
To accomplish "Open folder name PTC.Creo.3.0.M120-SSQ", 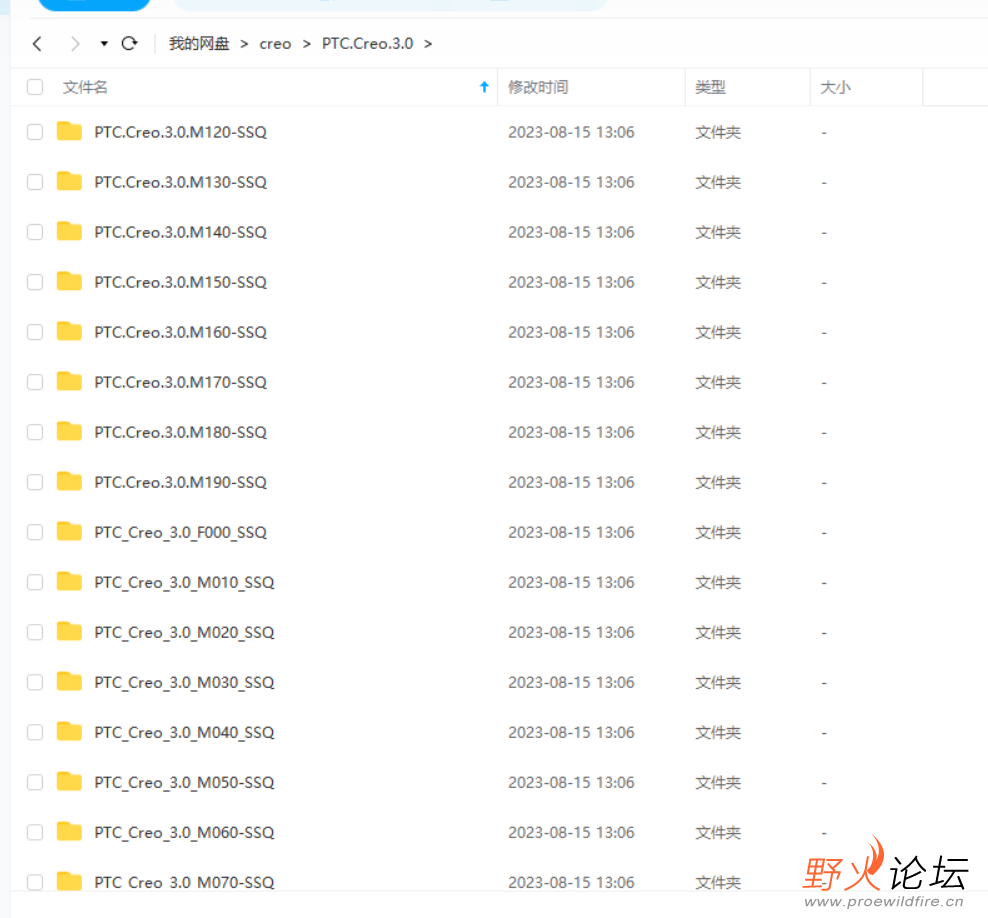I will point(181,132).
